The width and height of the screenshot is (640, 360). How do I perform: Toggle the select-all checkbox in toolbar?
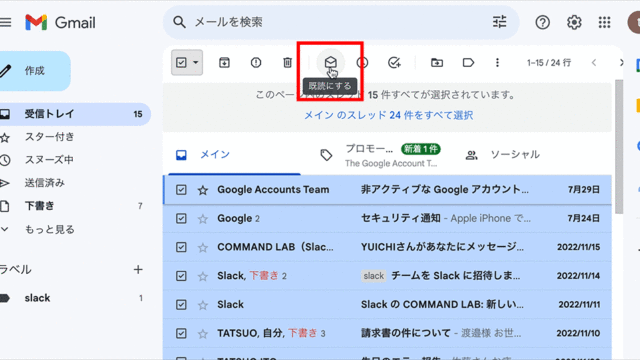point(181,62)
